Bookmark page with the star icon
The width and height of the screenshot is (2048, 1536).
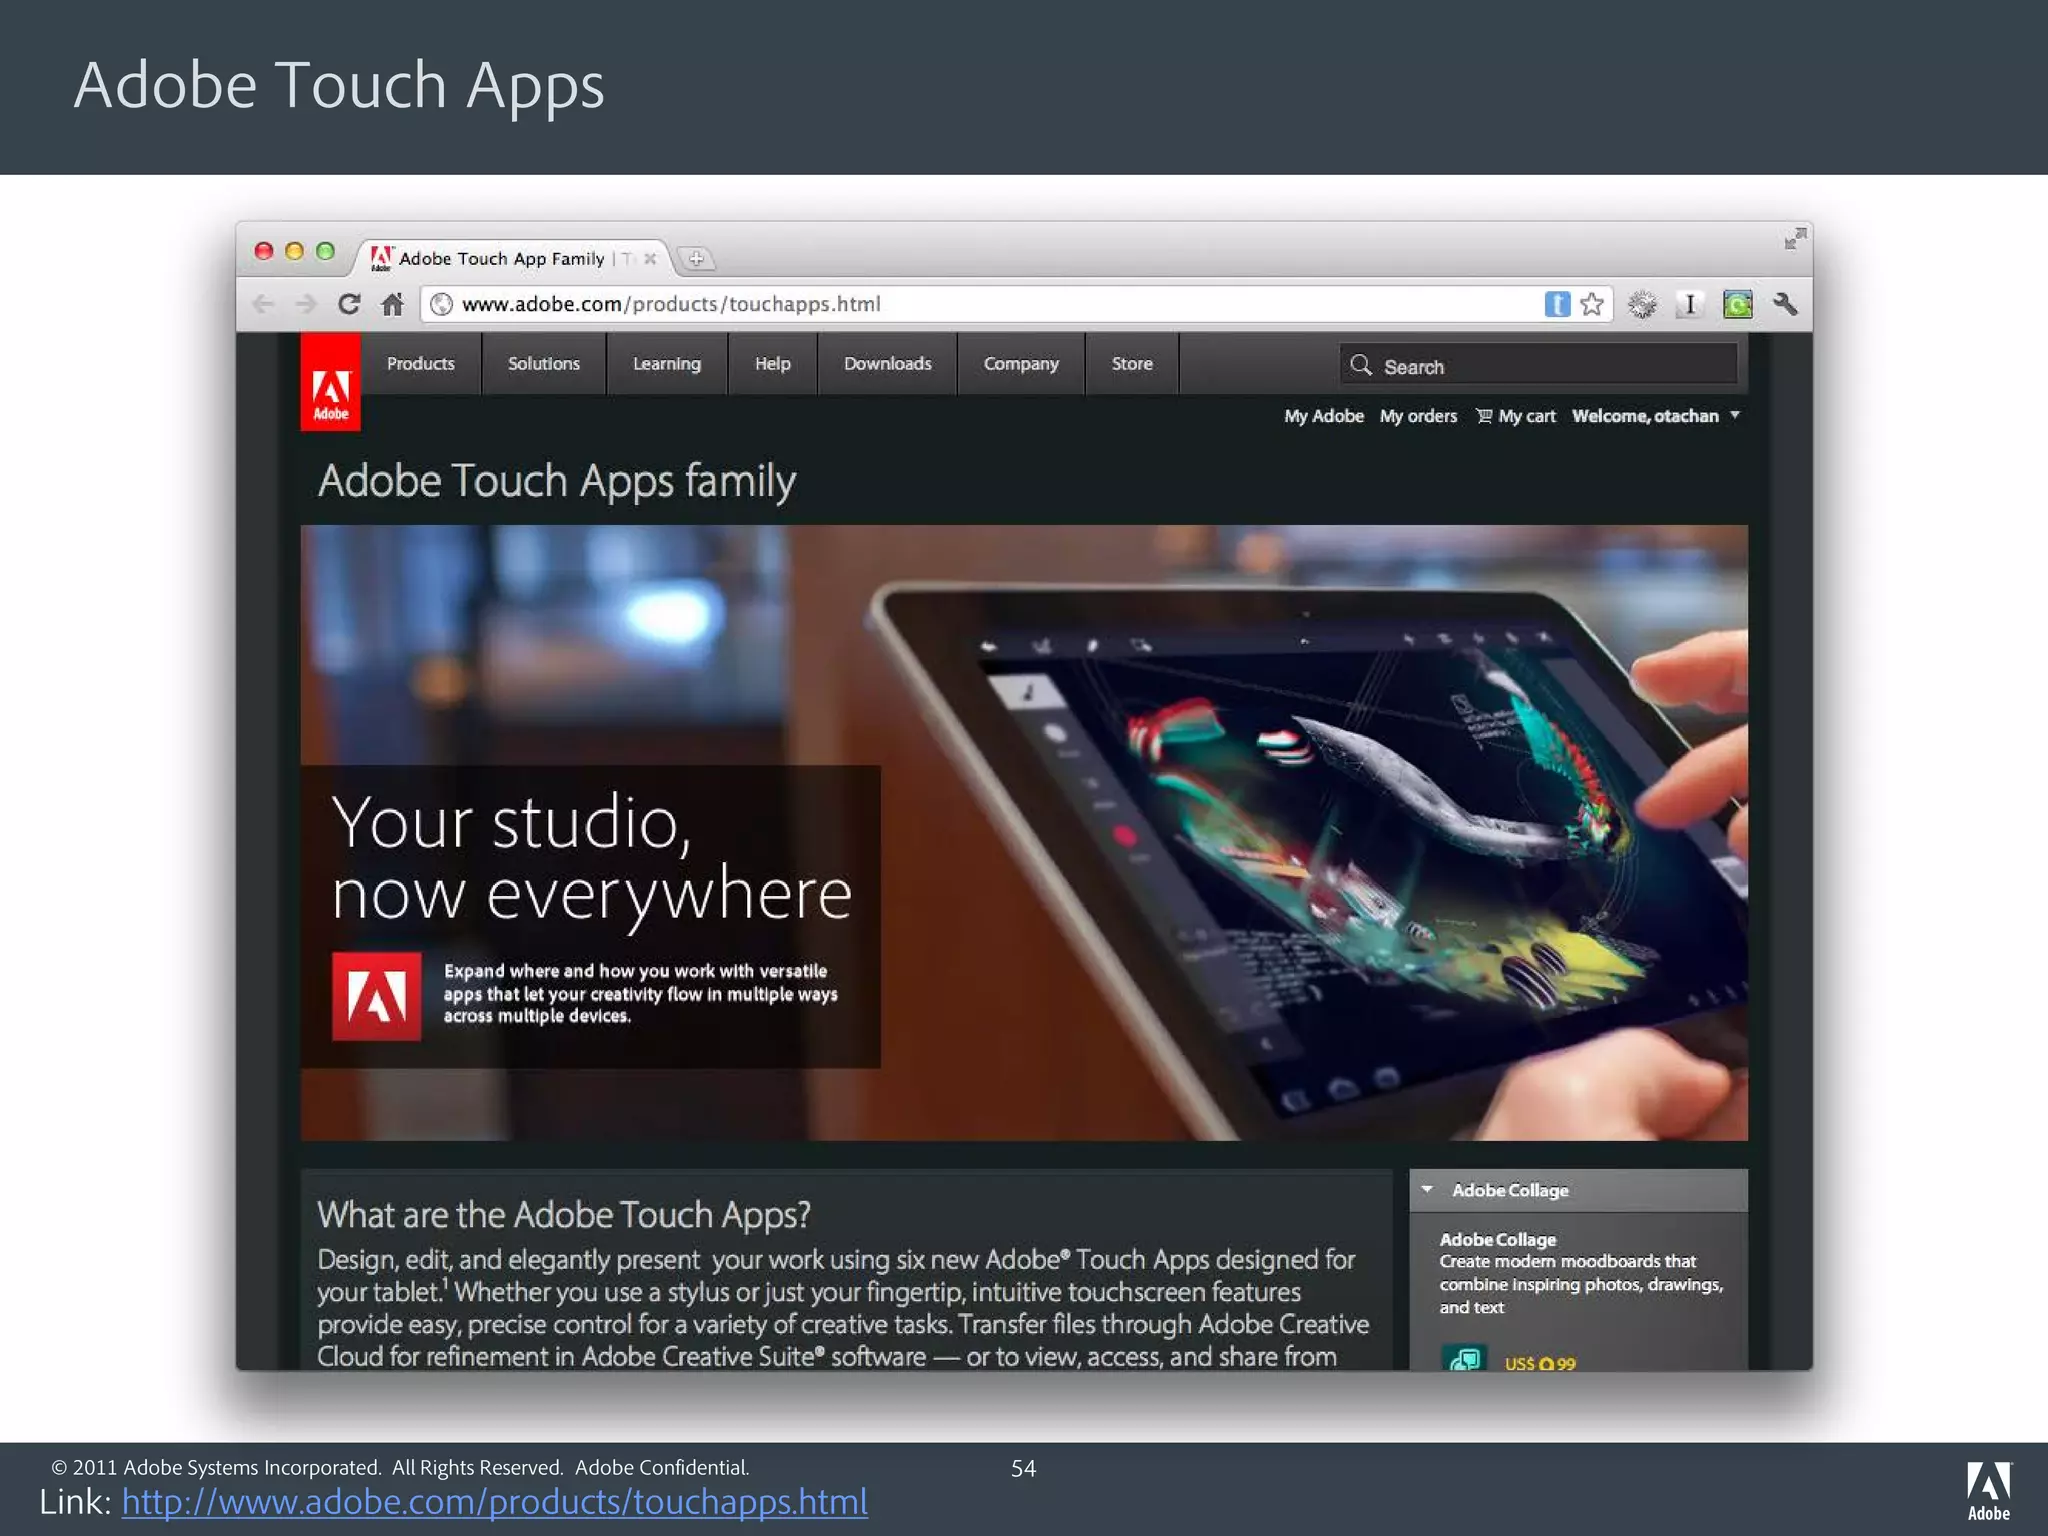click(x=1592, y=304)
